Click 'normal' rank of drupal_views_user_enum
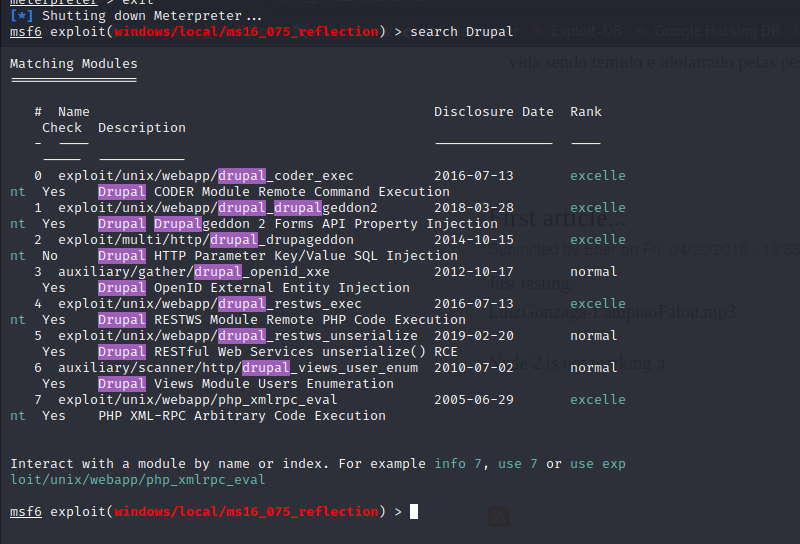 click(593, 368)
